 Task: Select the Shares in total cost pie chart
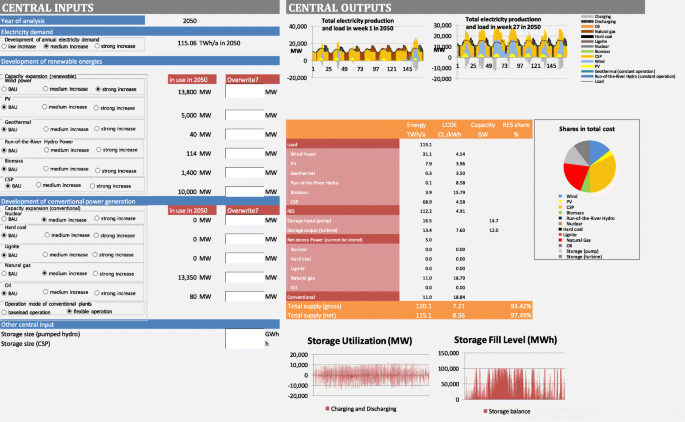coord(587,190)
